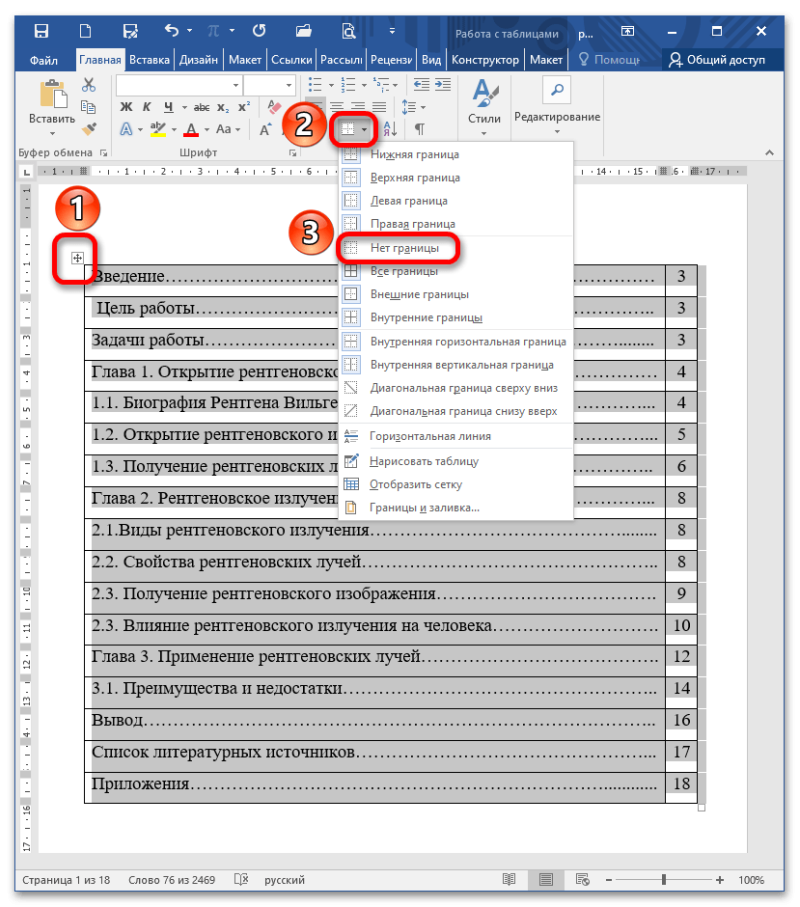The height and width of the screenshot is (907, 800).
Task: Click the Copy icon in the clipboard group
Action: pos(89,106)
